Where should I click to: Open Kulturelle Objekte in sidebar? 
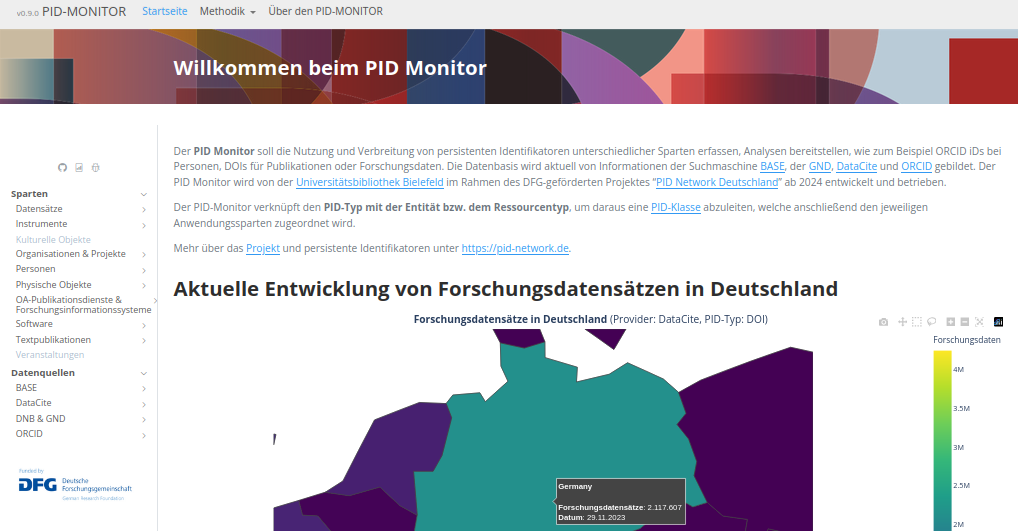[53, 240]
